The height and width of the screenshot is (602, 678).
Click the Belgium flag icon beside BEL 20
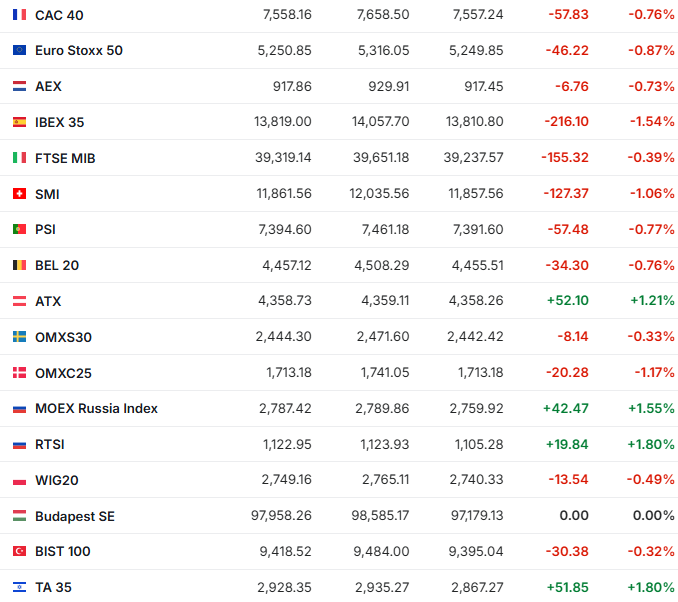19,265
